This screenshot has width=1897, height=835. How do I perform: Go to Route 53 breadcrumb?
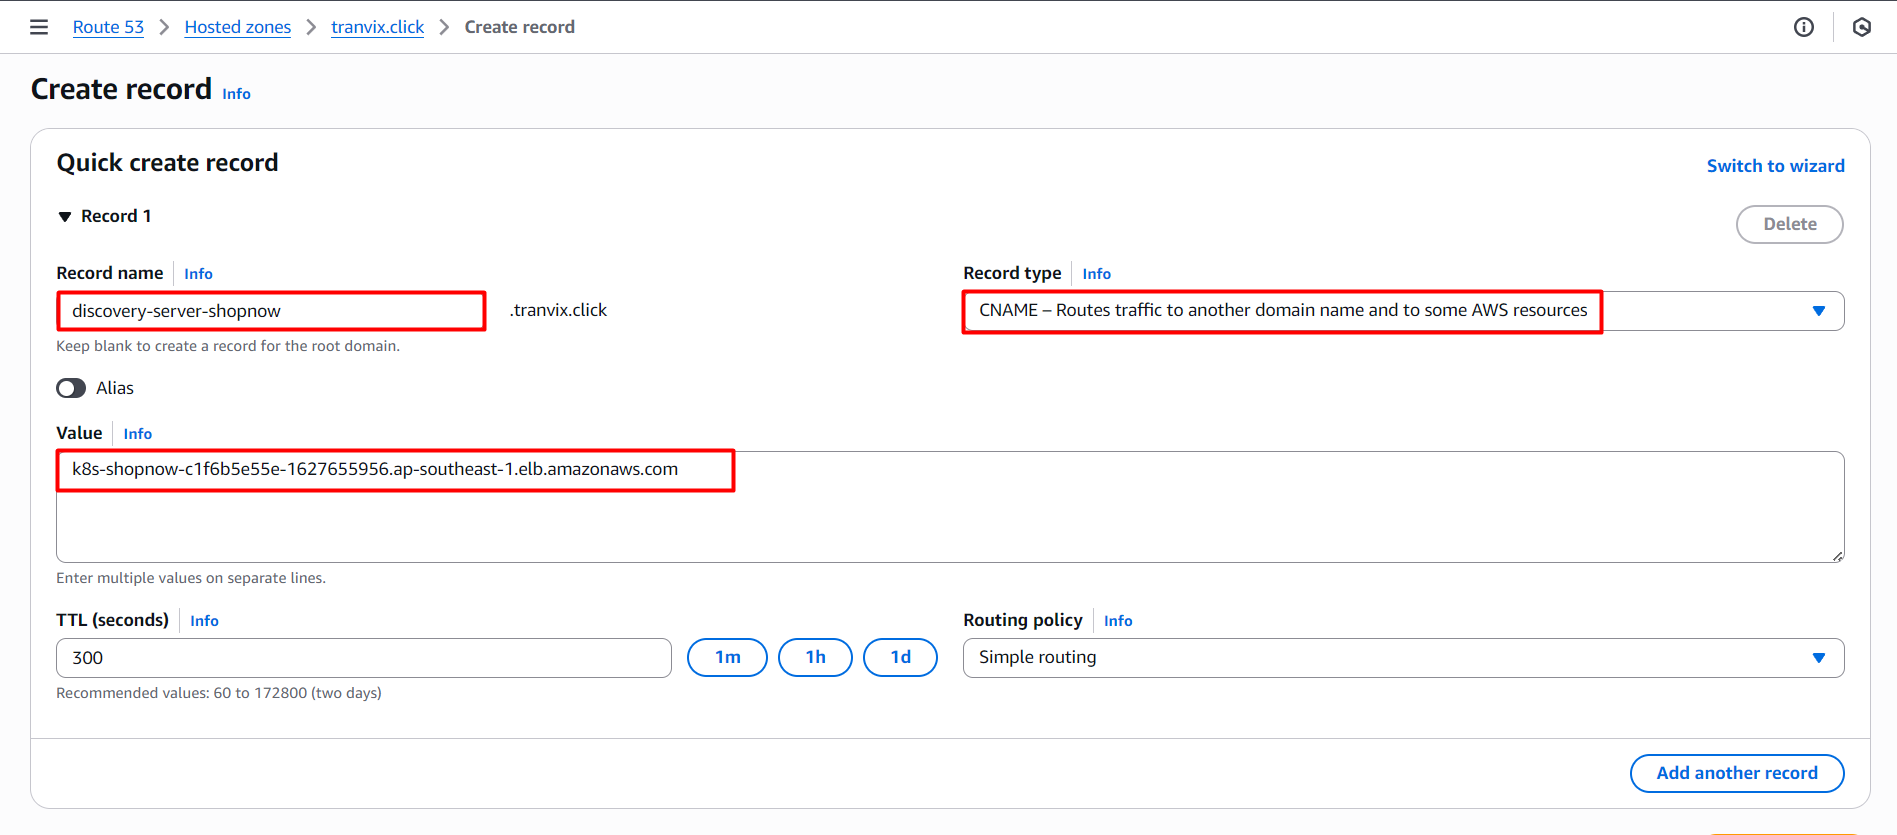tap(108, 27)
